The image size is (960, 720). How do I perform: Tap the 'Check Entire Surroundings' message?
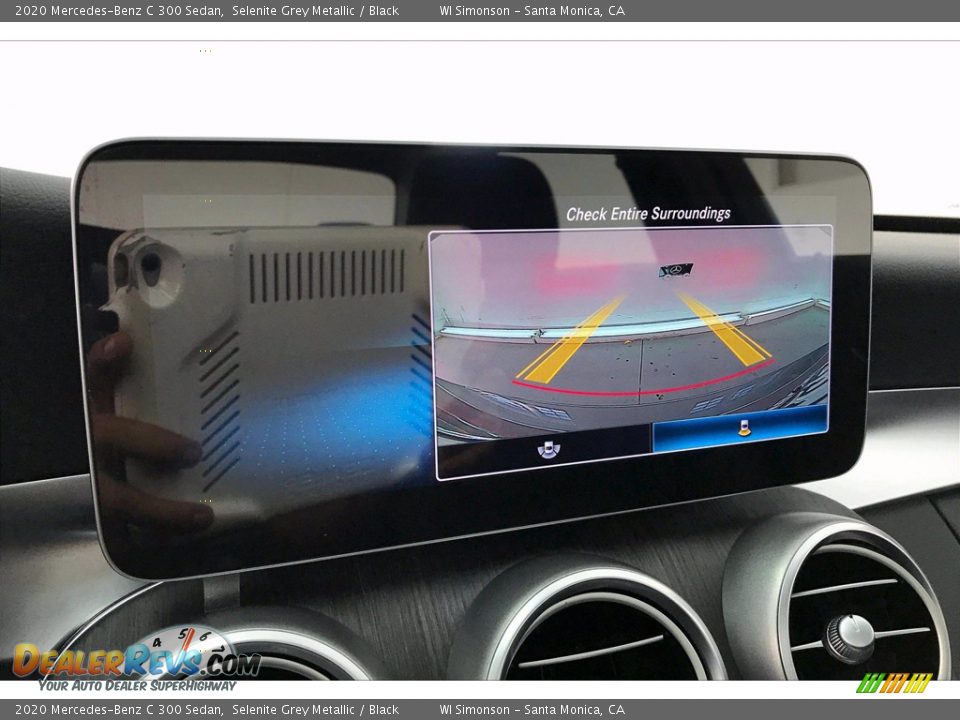point(648,214)
